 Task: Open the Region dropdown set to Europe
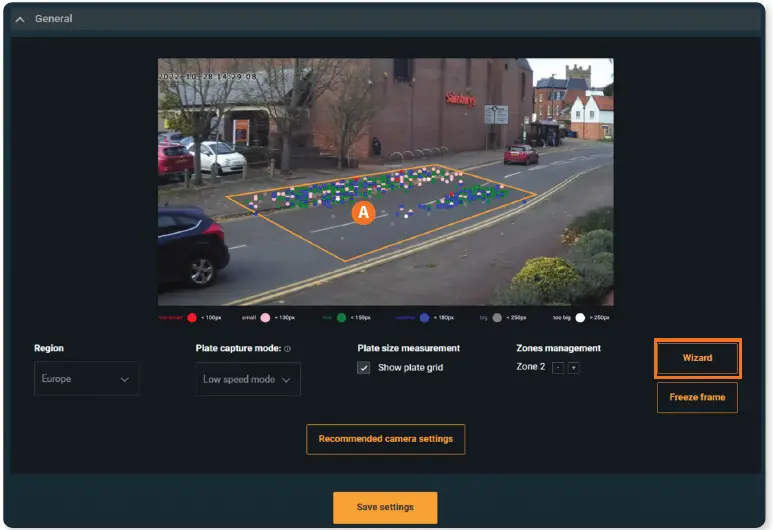(86, 379)
